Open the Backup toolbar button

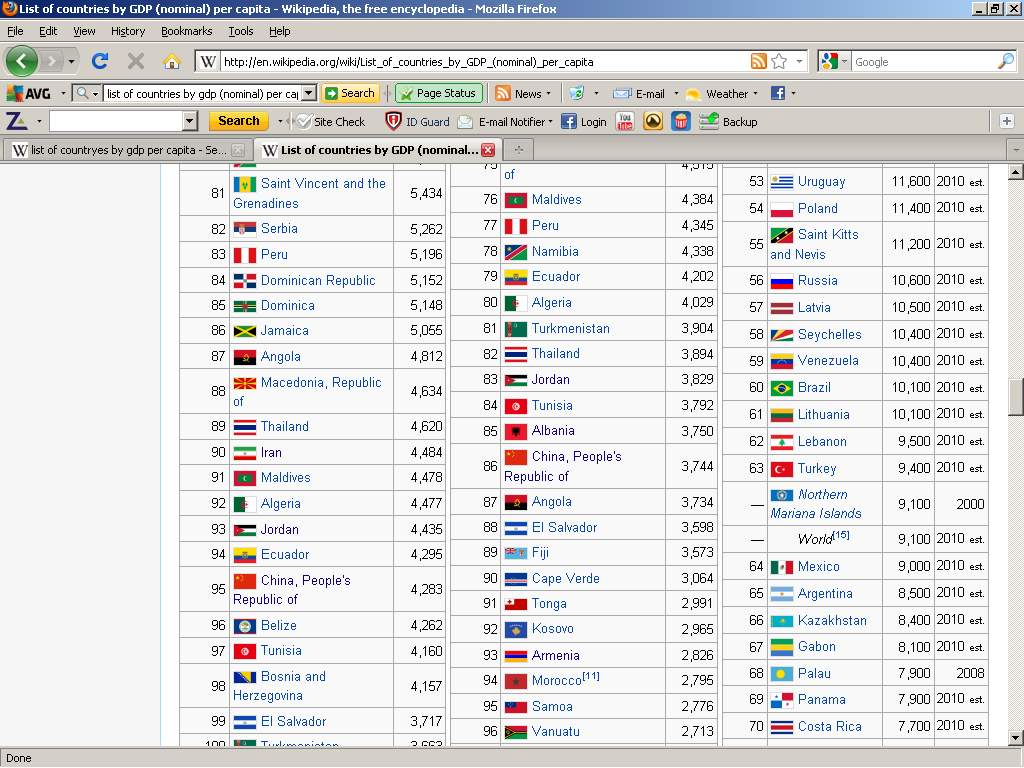tap(729, 121)
